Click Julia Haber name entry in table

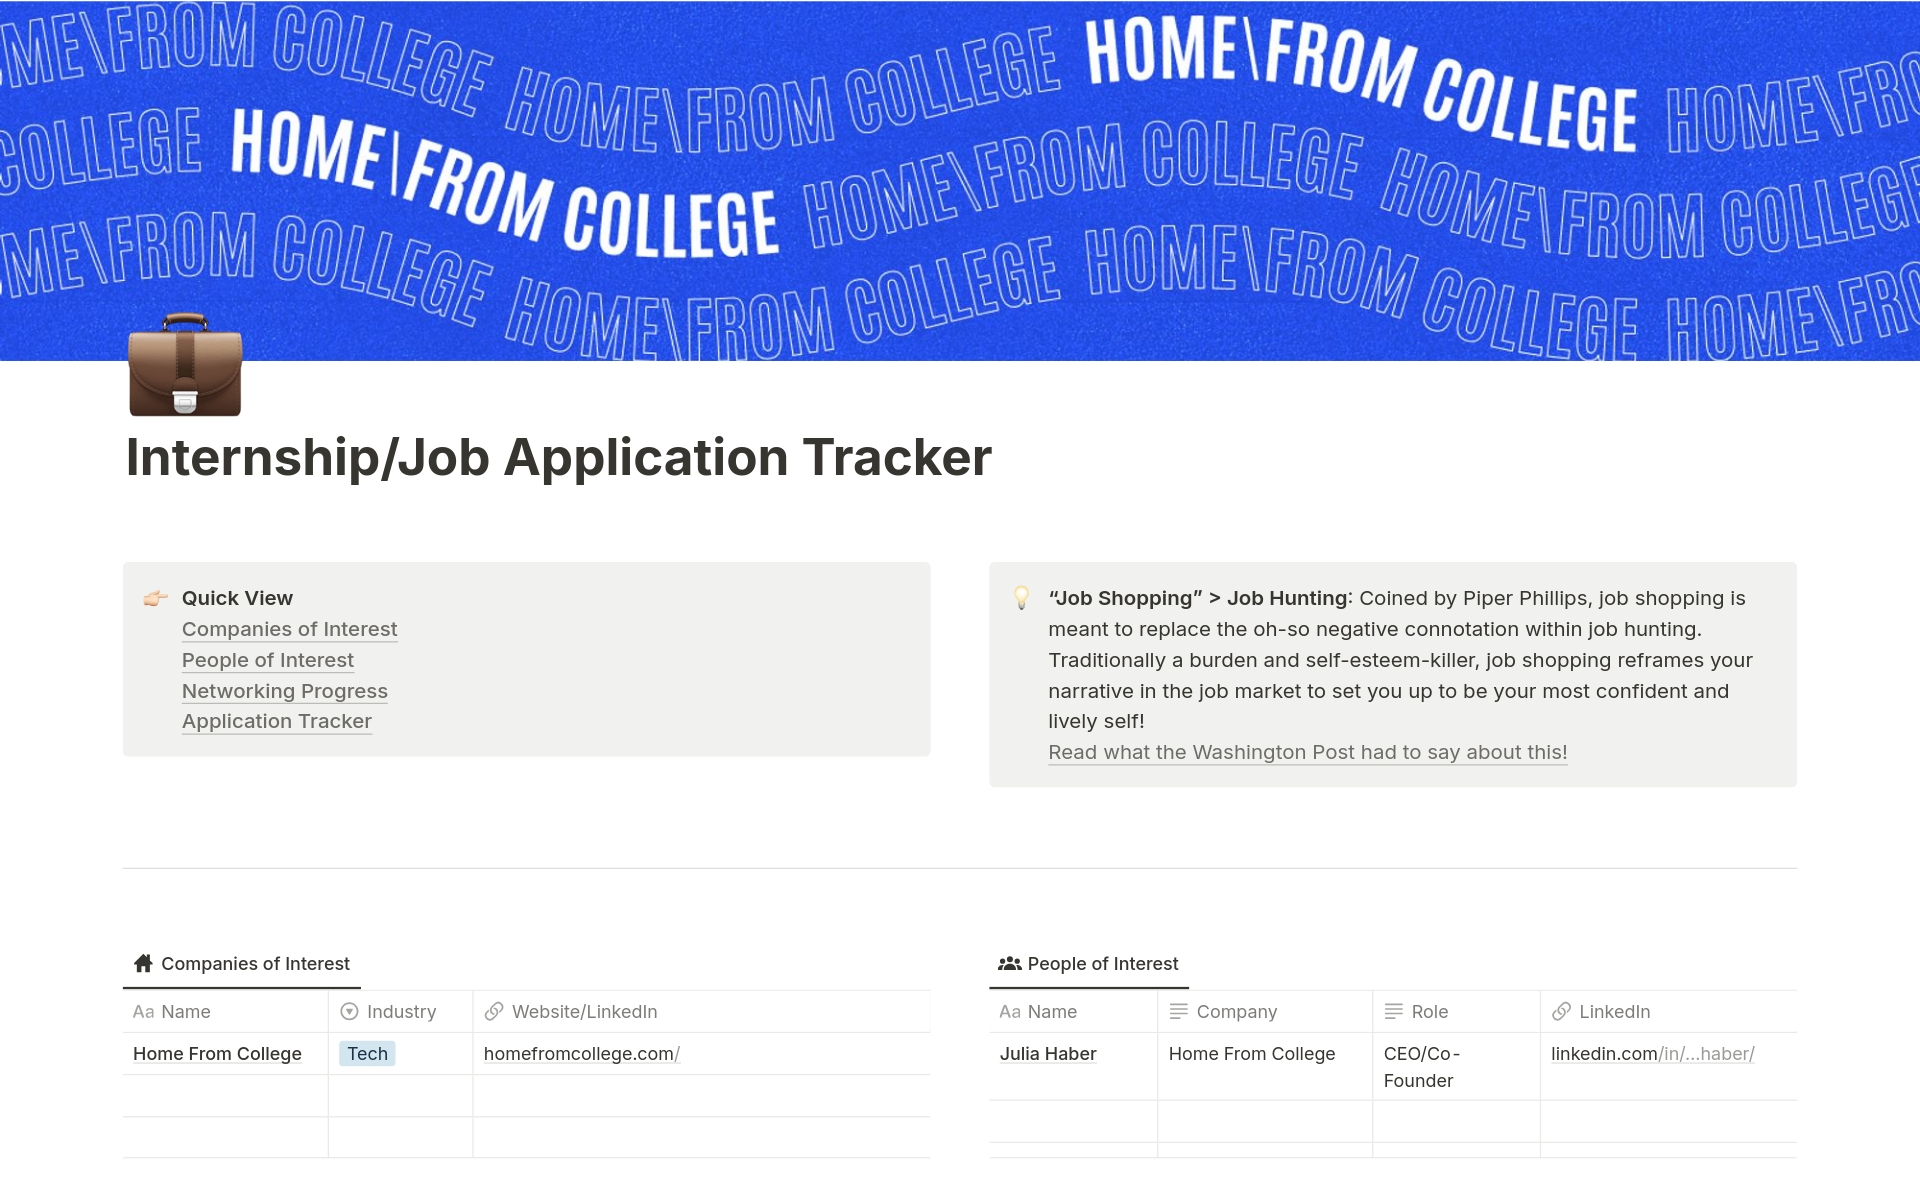1048,1053
